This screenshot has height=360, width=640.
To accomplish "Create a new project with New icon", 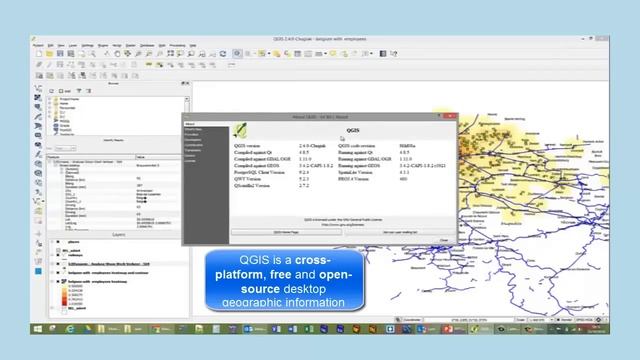I will tap(39, 54).
